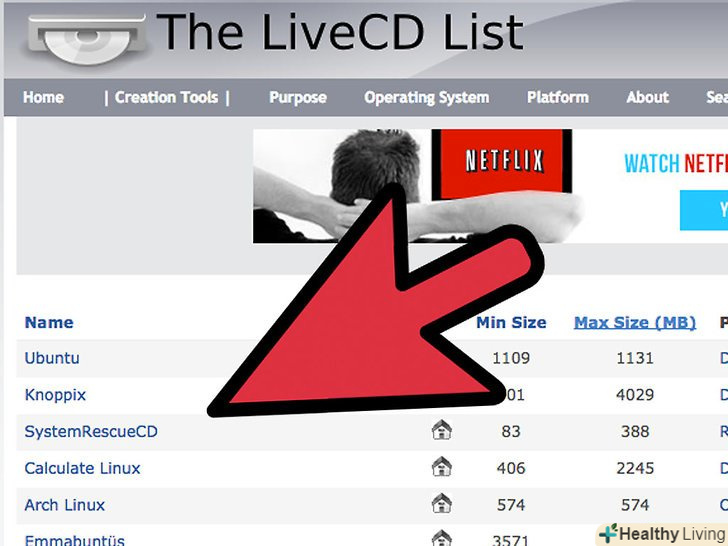
Task: Select SystemRescueCD max size value 388
Action: [635, 431]
